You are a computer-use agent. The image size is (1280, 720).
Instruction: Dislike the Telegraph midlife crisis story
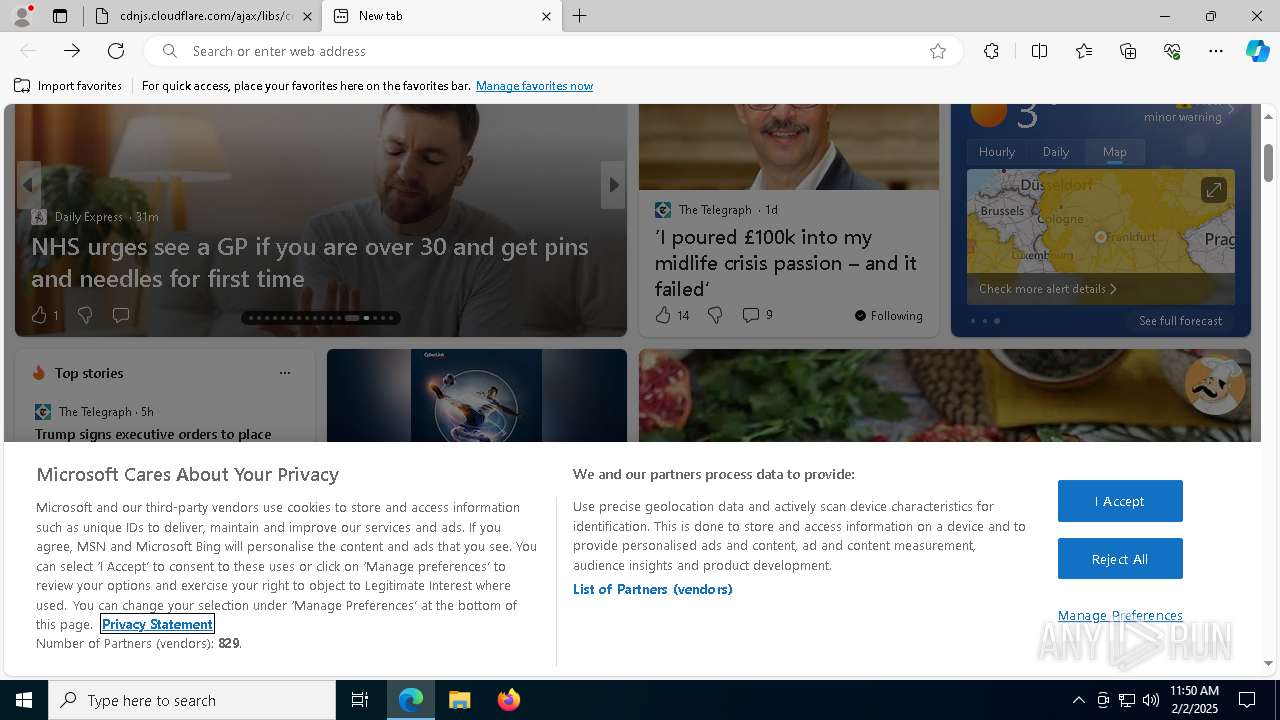click(x=715, y=315)
